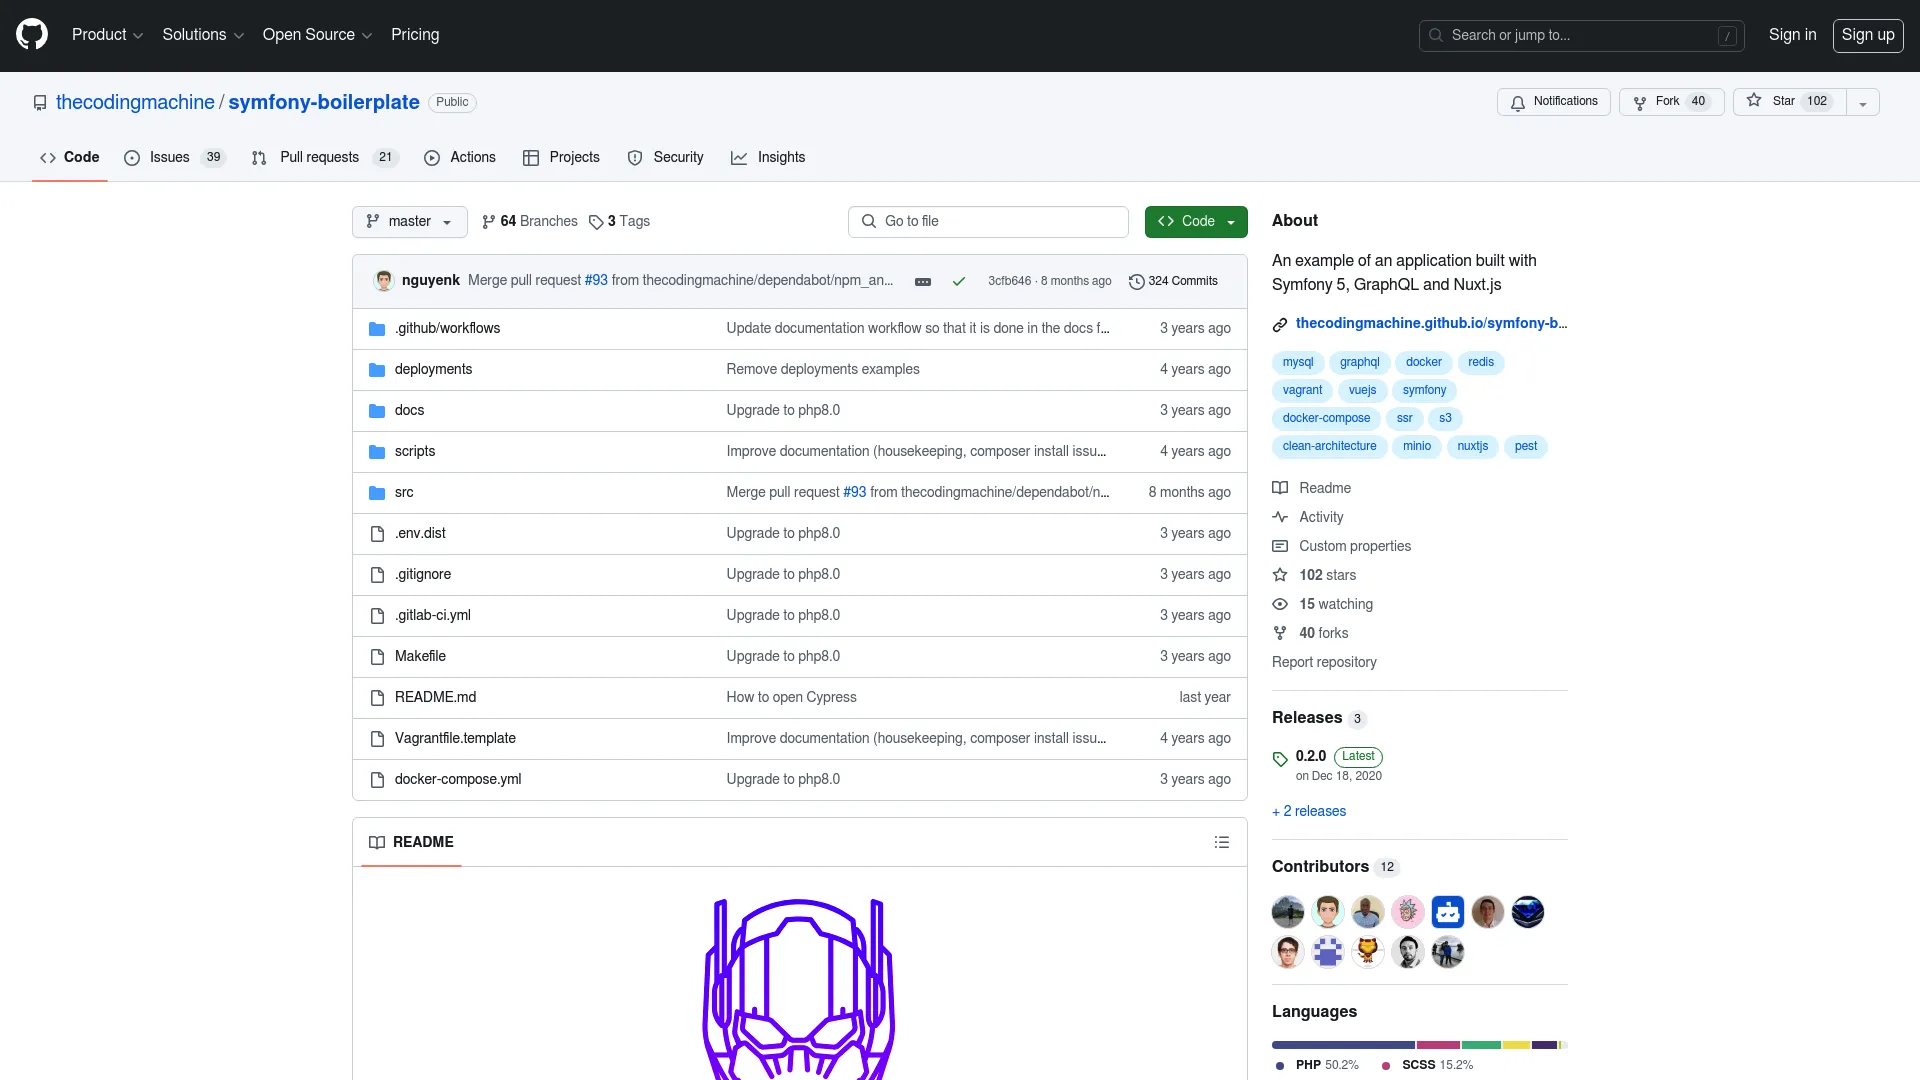This screenshot has height=1080, width=1920.
Task: Show the + 2 releases link
Action: click(1309, 812)
